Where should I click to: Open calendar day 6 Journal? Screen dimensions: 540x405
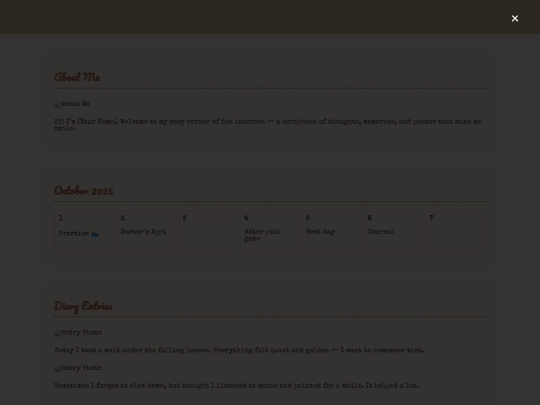pyautogui.click(x=393, y=232)
